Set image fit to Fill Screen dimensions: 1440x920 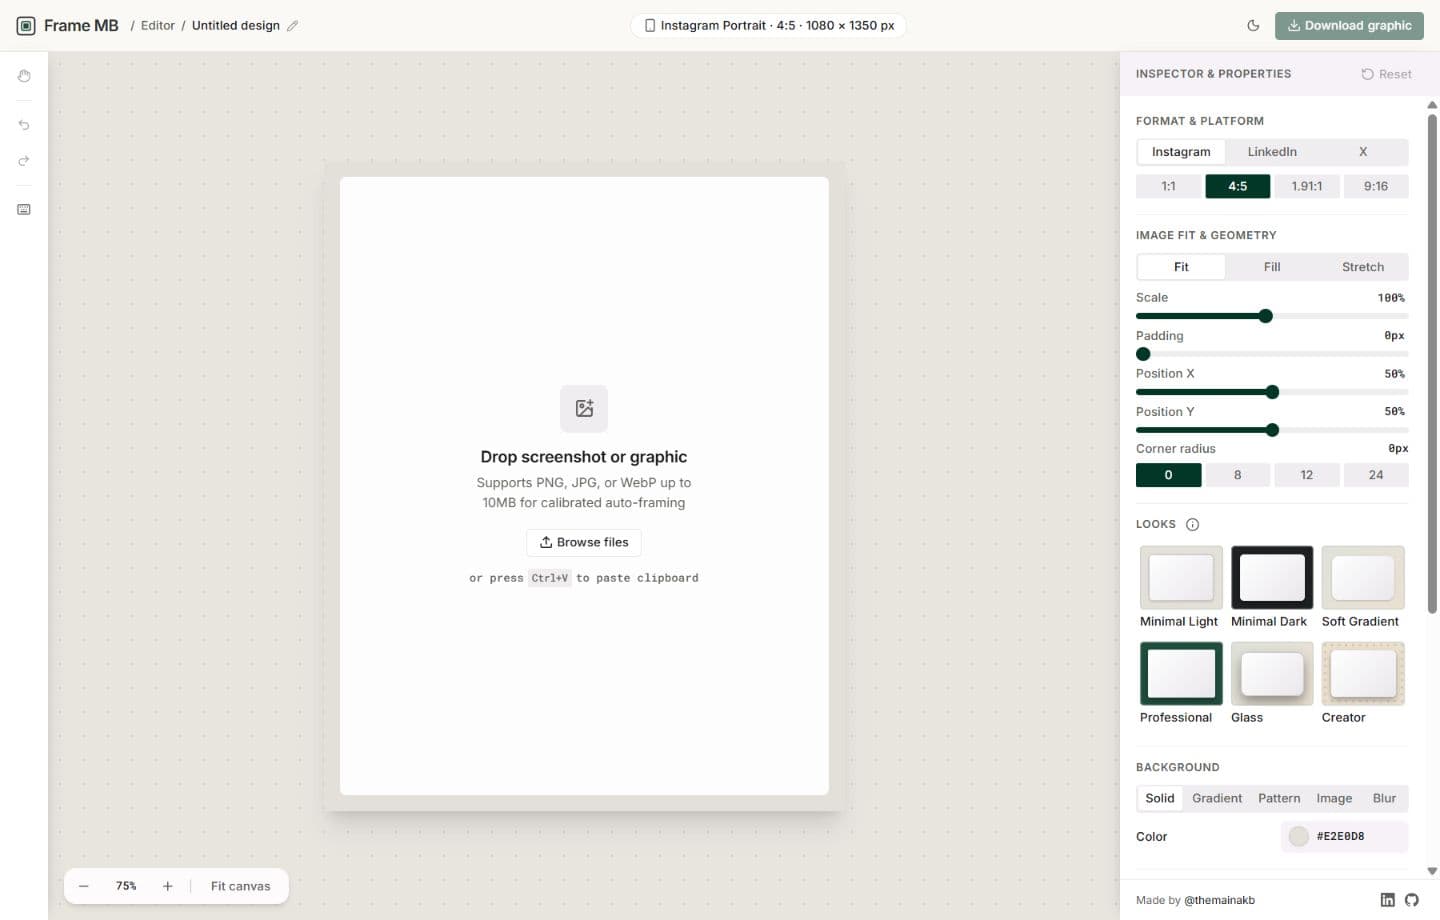tap(1272, 267)
